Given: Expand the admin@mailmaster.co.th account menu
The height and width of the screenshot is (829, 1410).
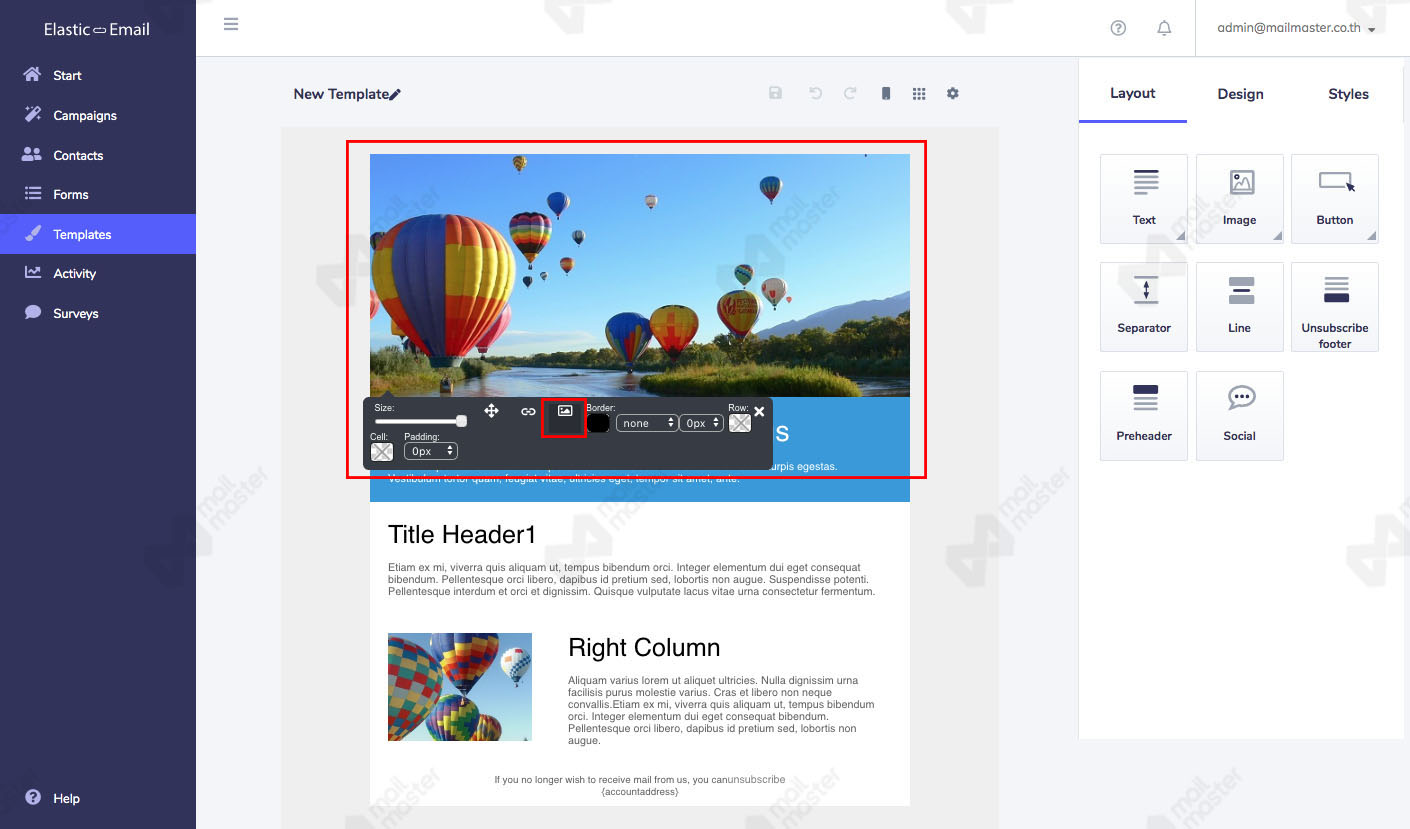Looking at the screenshot, I should click(x=1296, y=28).
